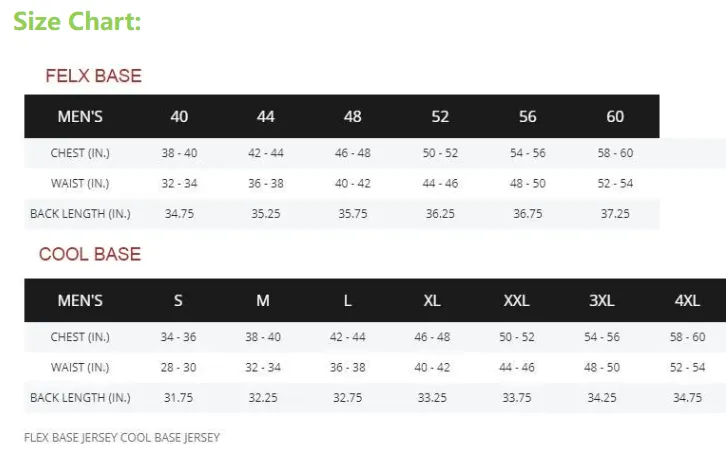This screenshot has width=726, height=470.
Task: Click the XXL size column header
Action: click(x=516, y=301)
